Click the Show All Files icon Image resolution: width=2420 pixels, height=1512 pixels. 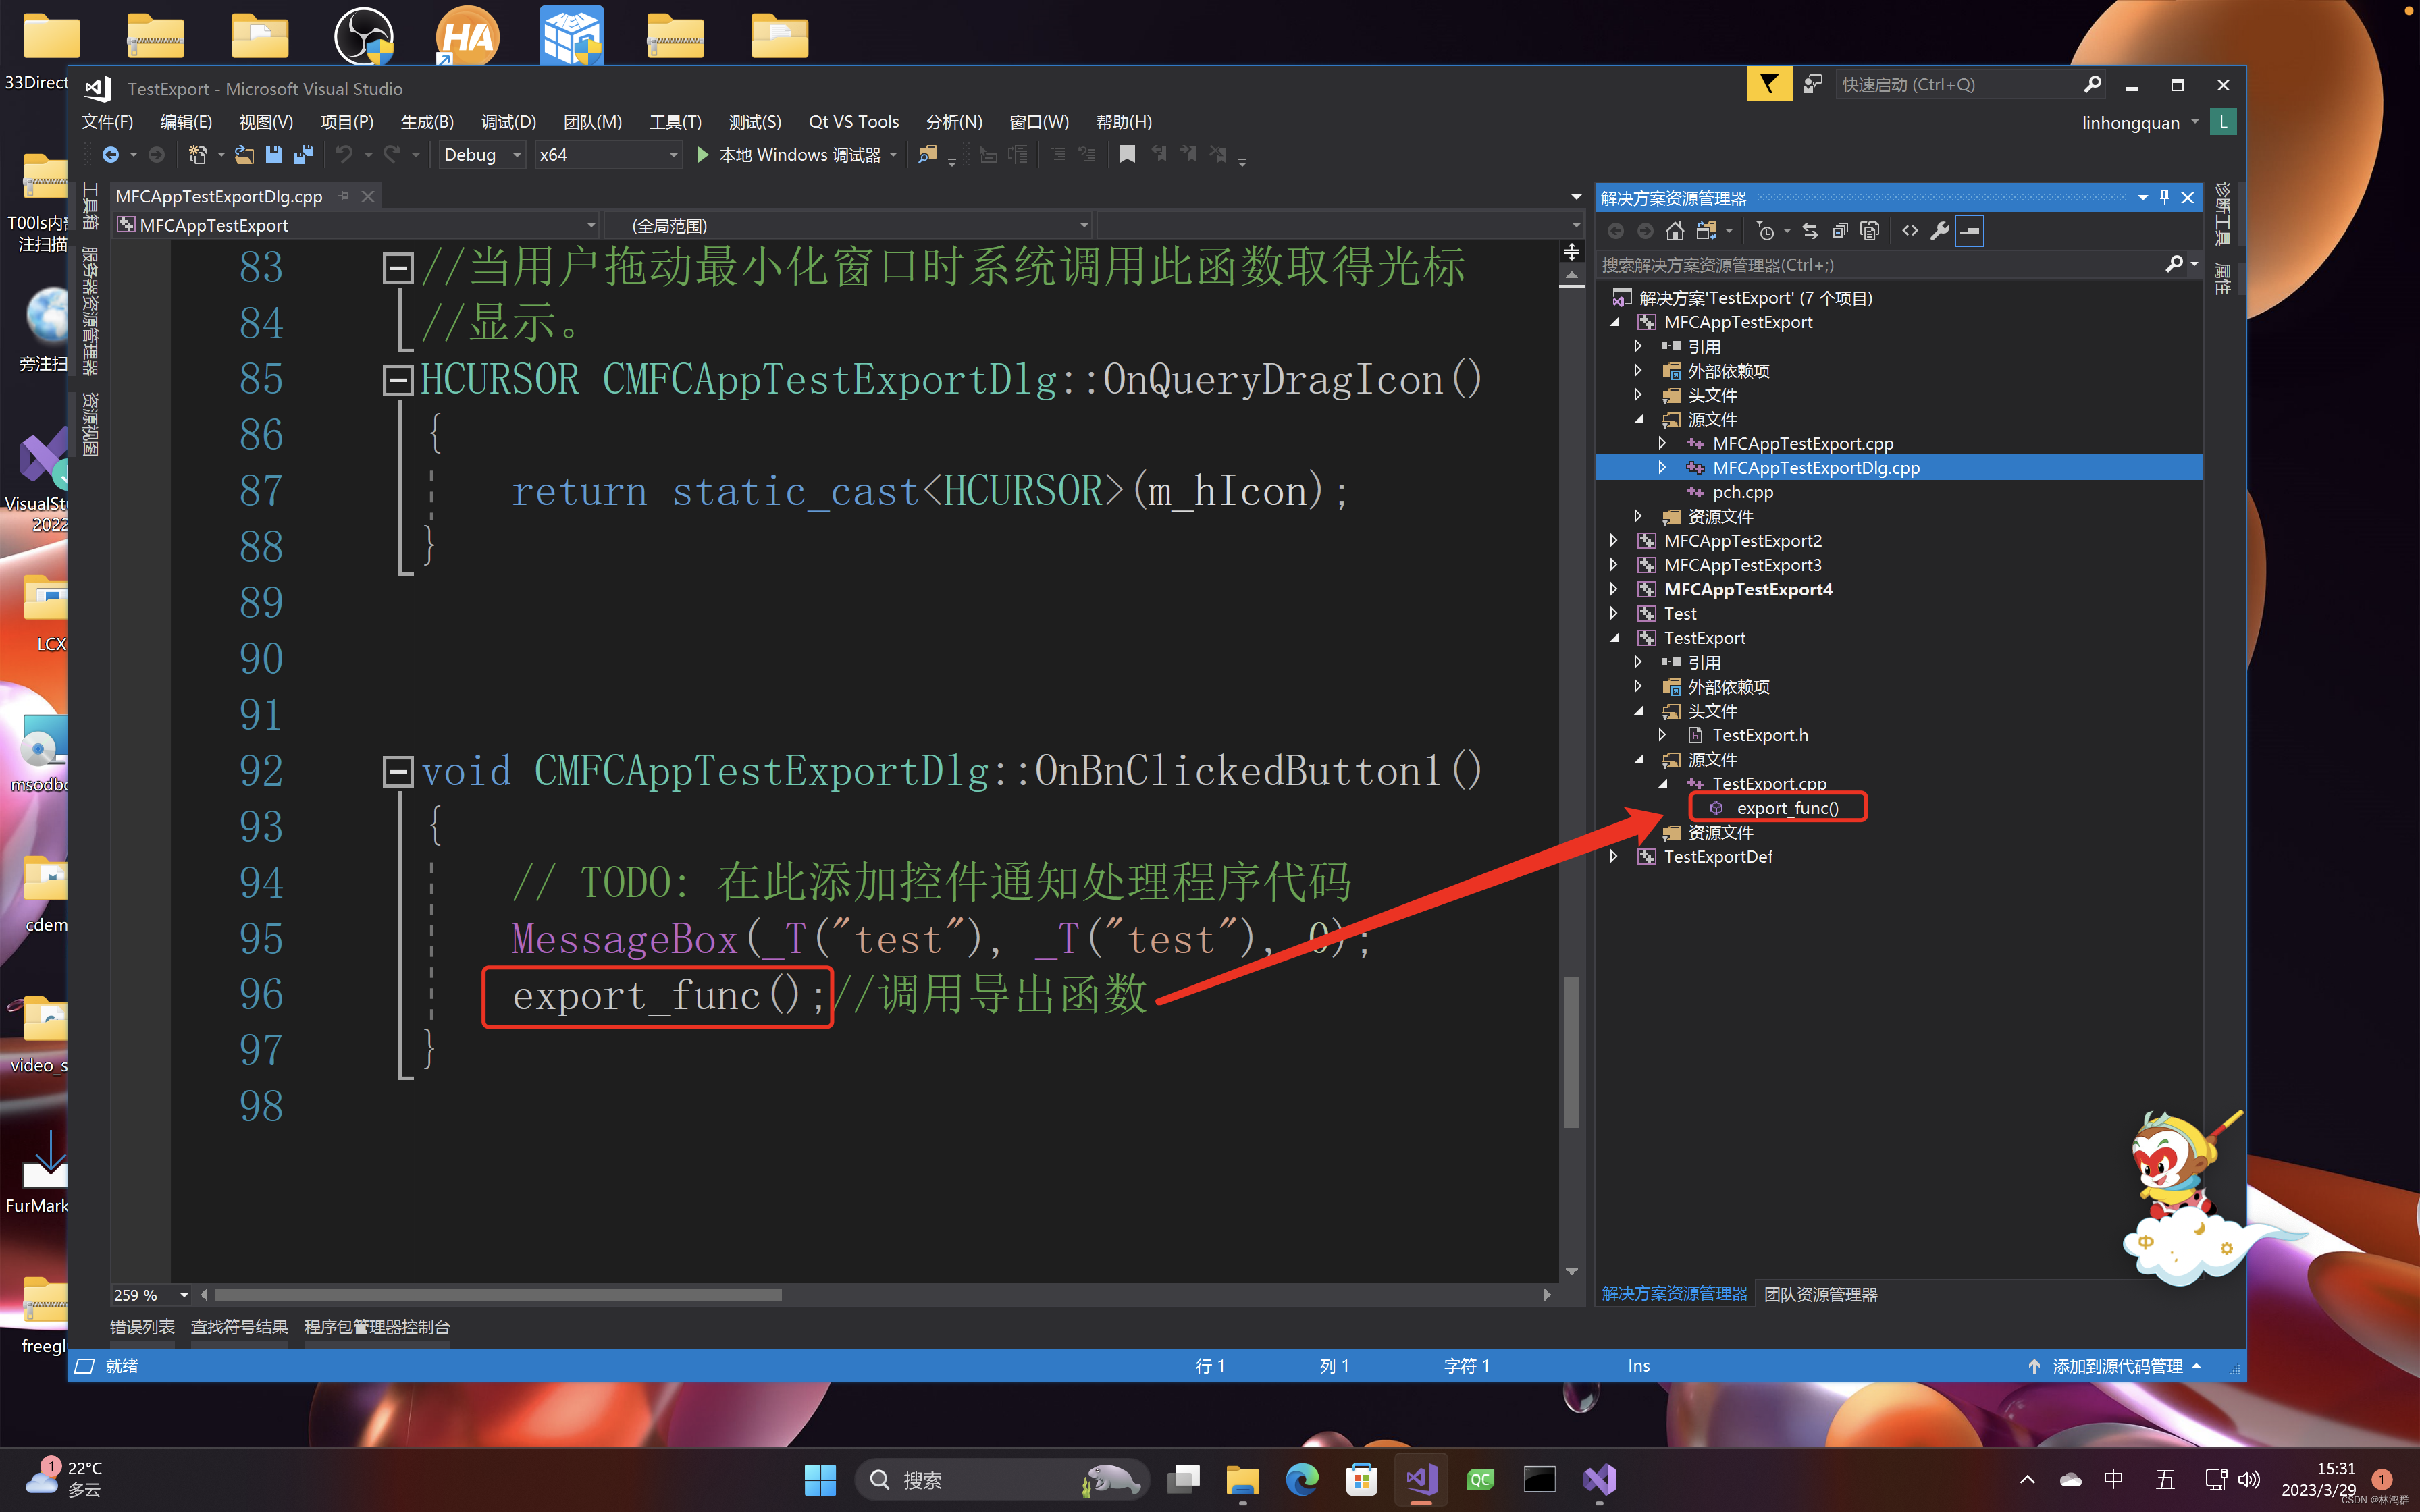coord(1870,231)
